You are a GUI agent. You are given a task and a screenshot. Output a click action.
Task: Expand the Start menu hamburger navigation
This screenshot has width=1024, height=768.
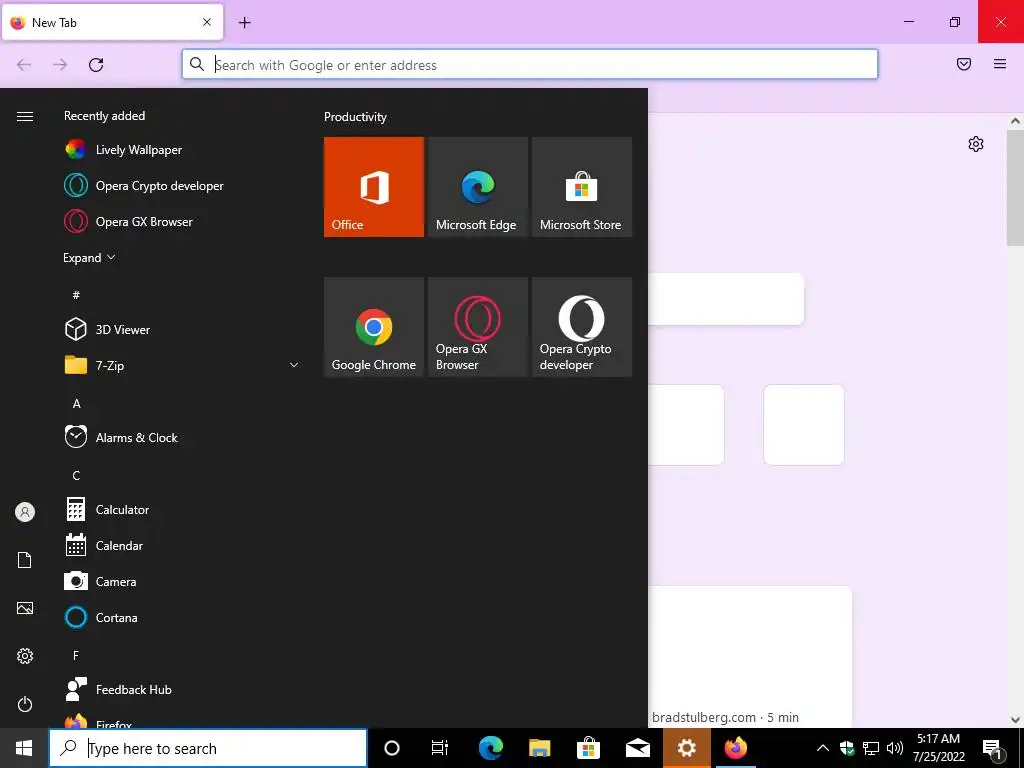point(25,116)
